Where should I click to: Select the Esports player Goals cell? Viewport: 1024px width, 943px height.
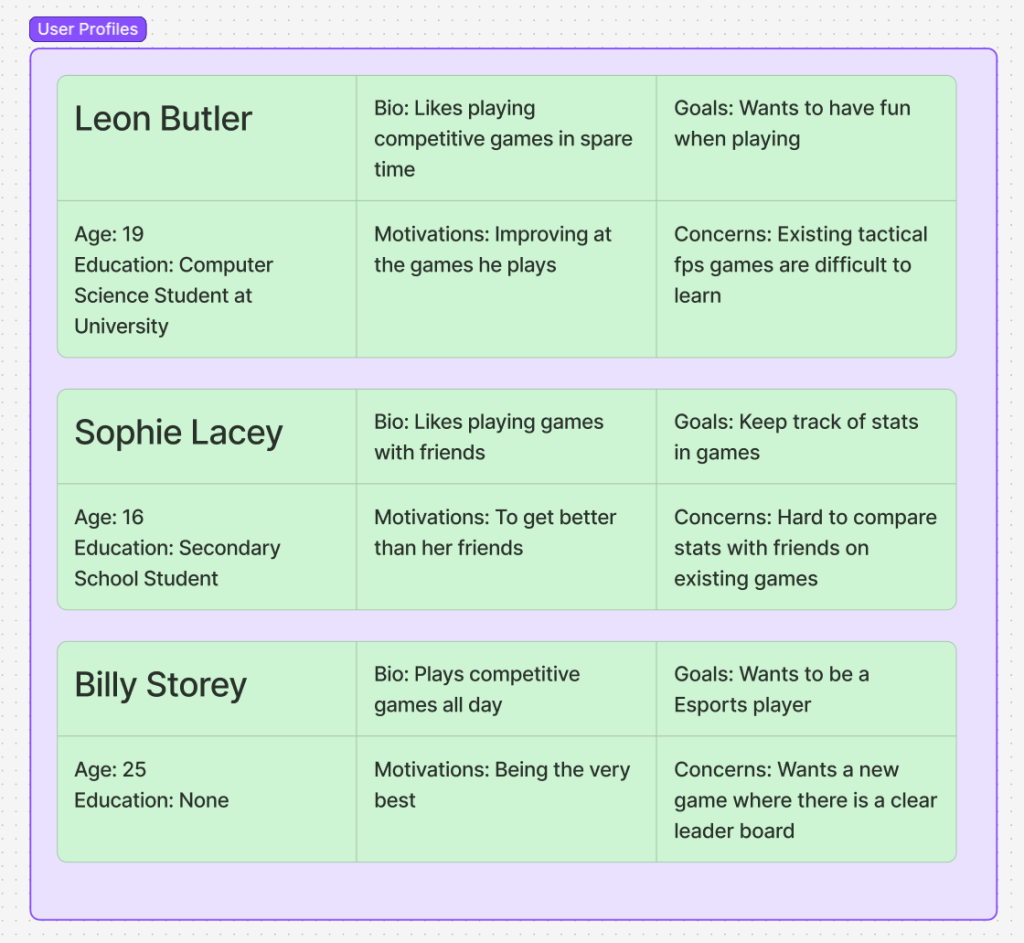click(805, 688)
